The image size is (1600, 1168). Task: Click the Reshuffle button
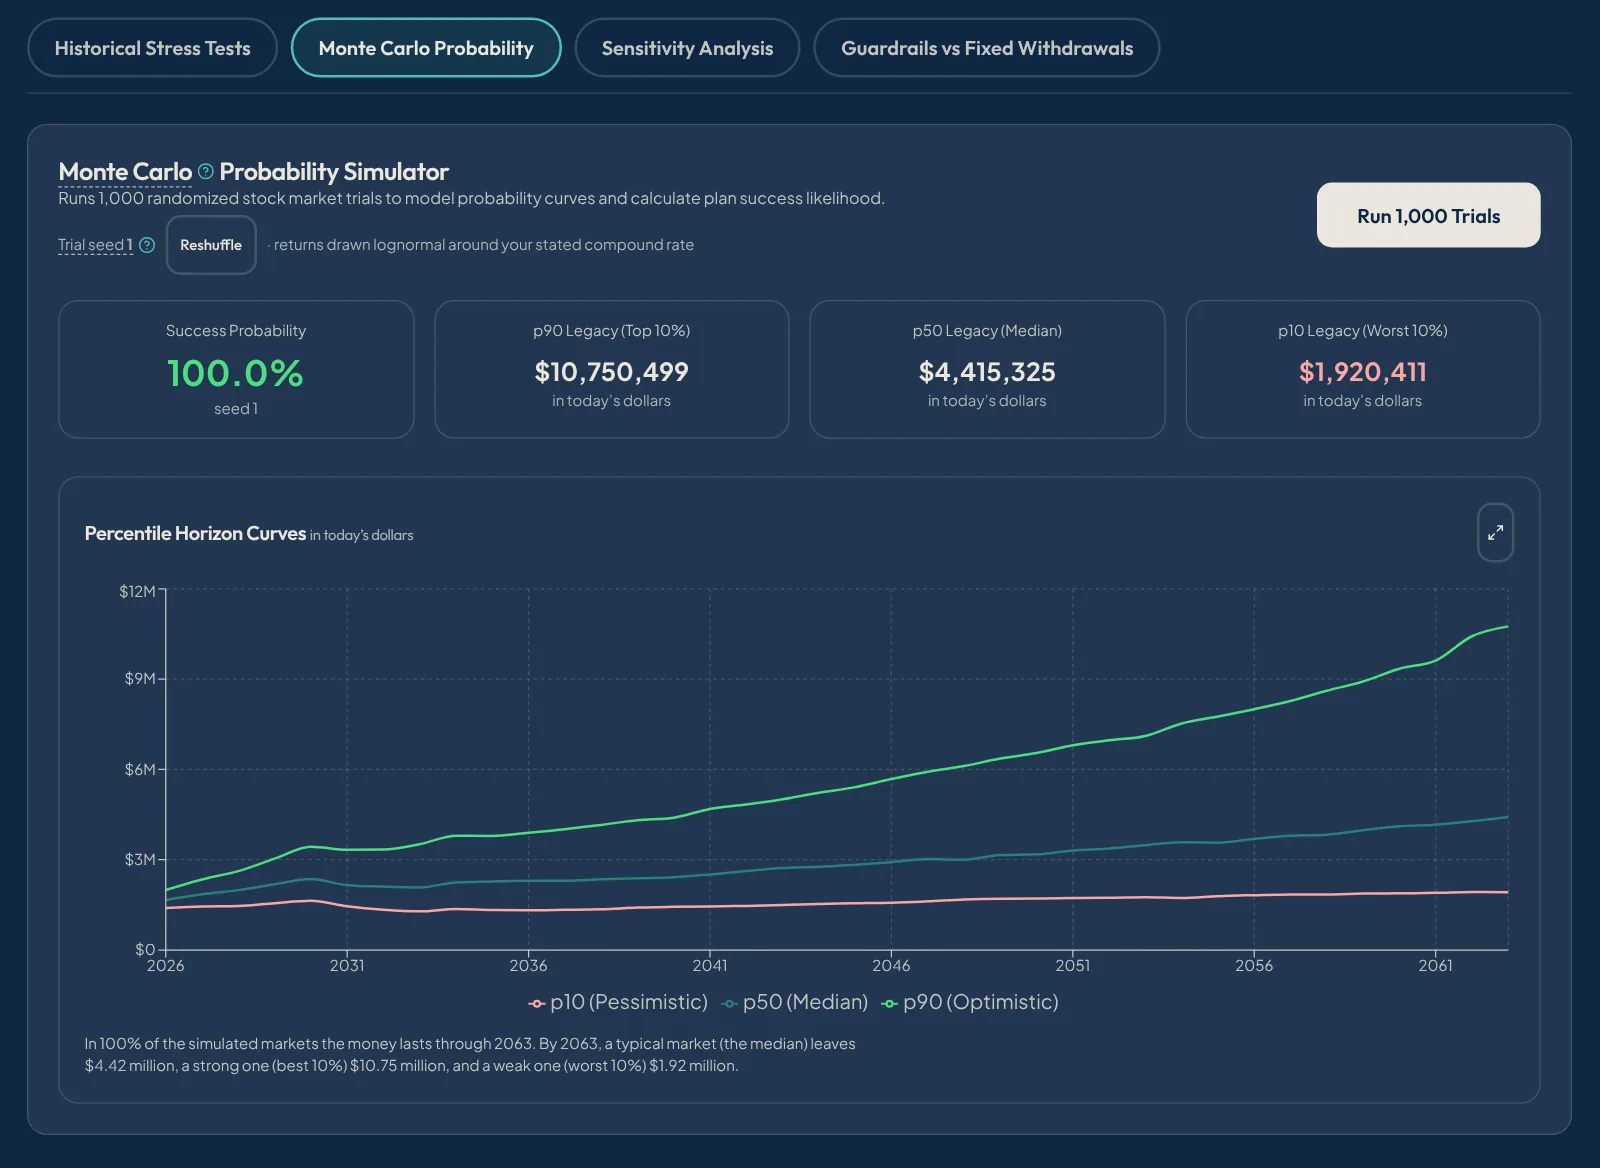(211, 245)
